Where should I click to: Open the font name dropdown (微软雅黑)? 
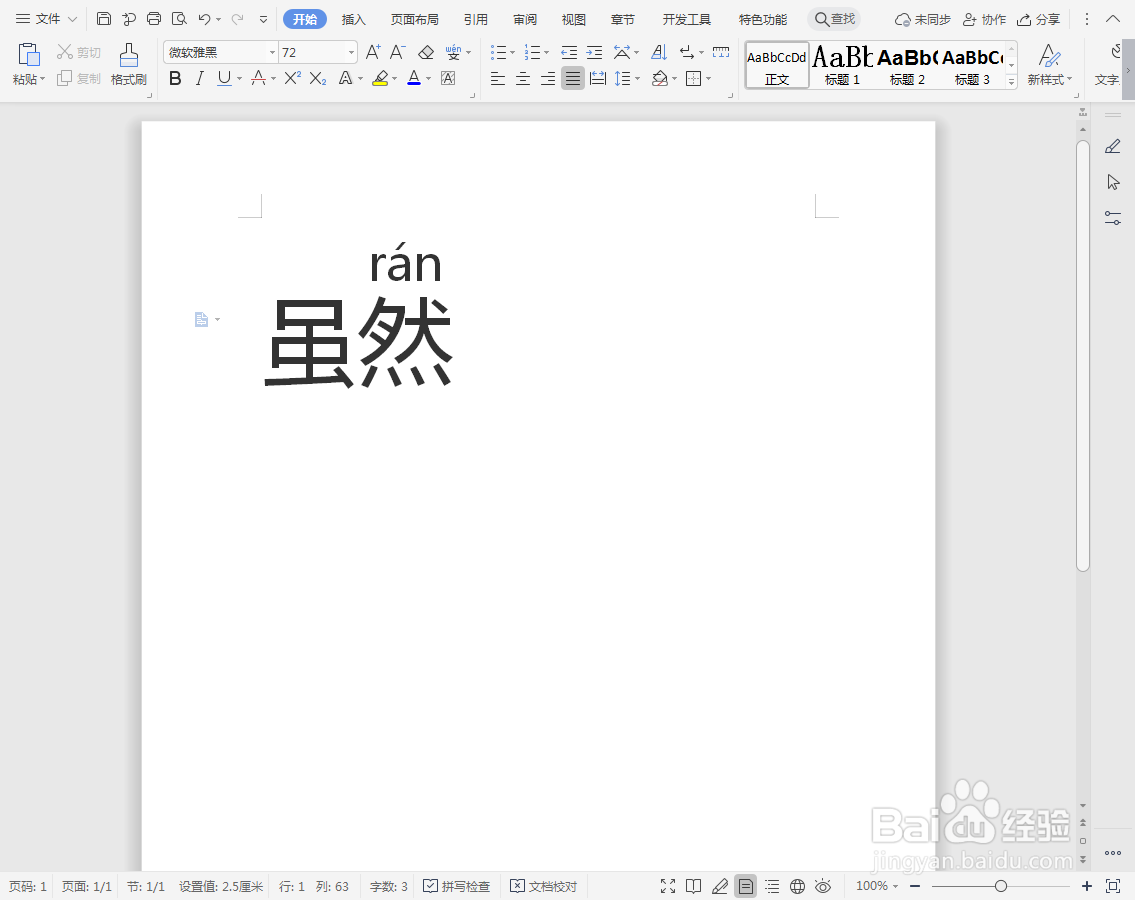[x=272, y=52]
